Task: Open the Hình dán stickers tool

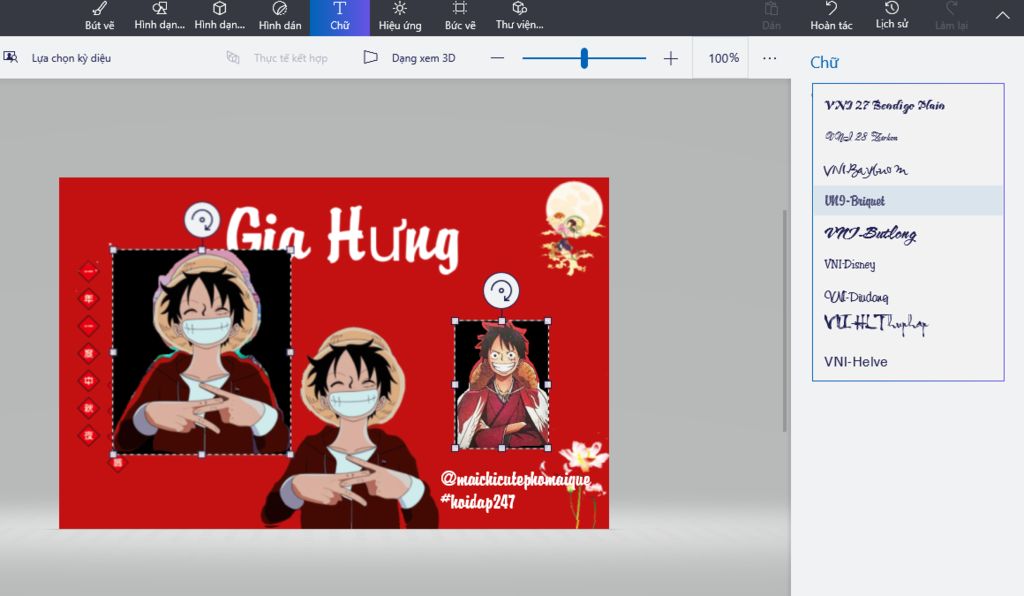Action: tap(280, 17)
